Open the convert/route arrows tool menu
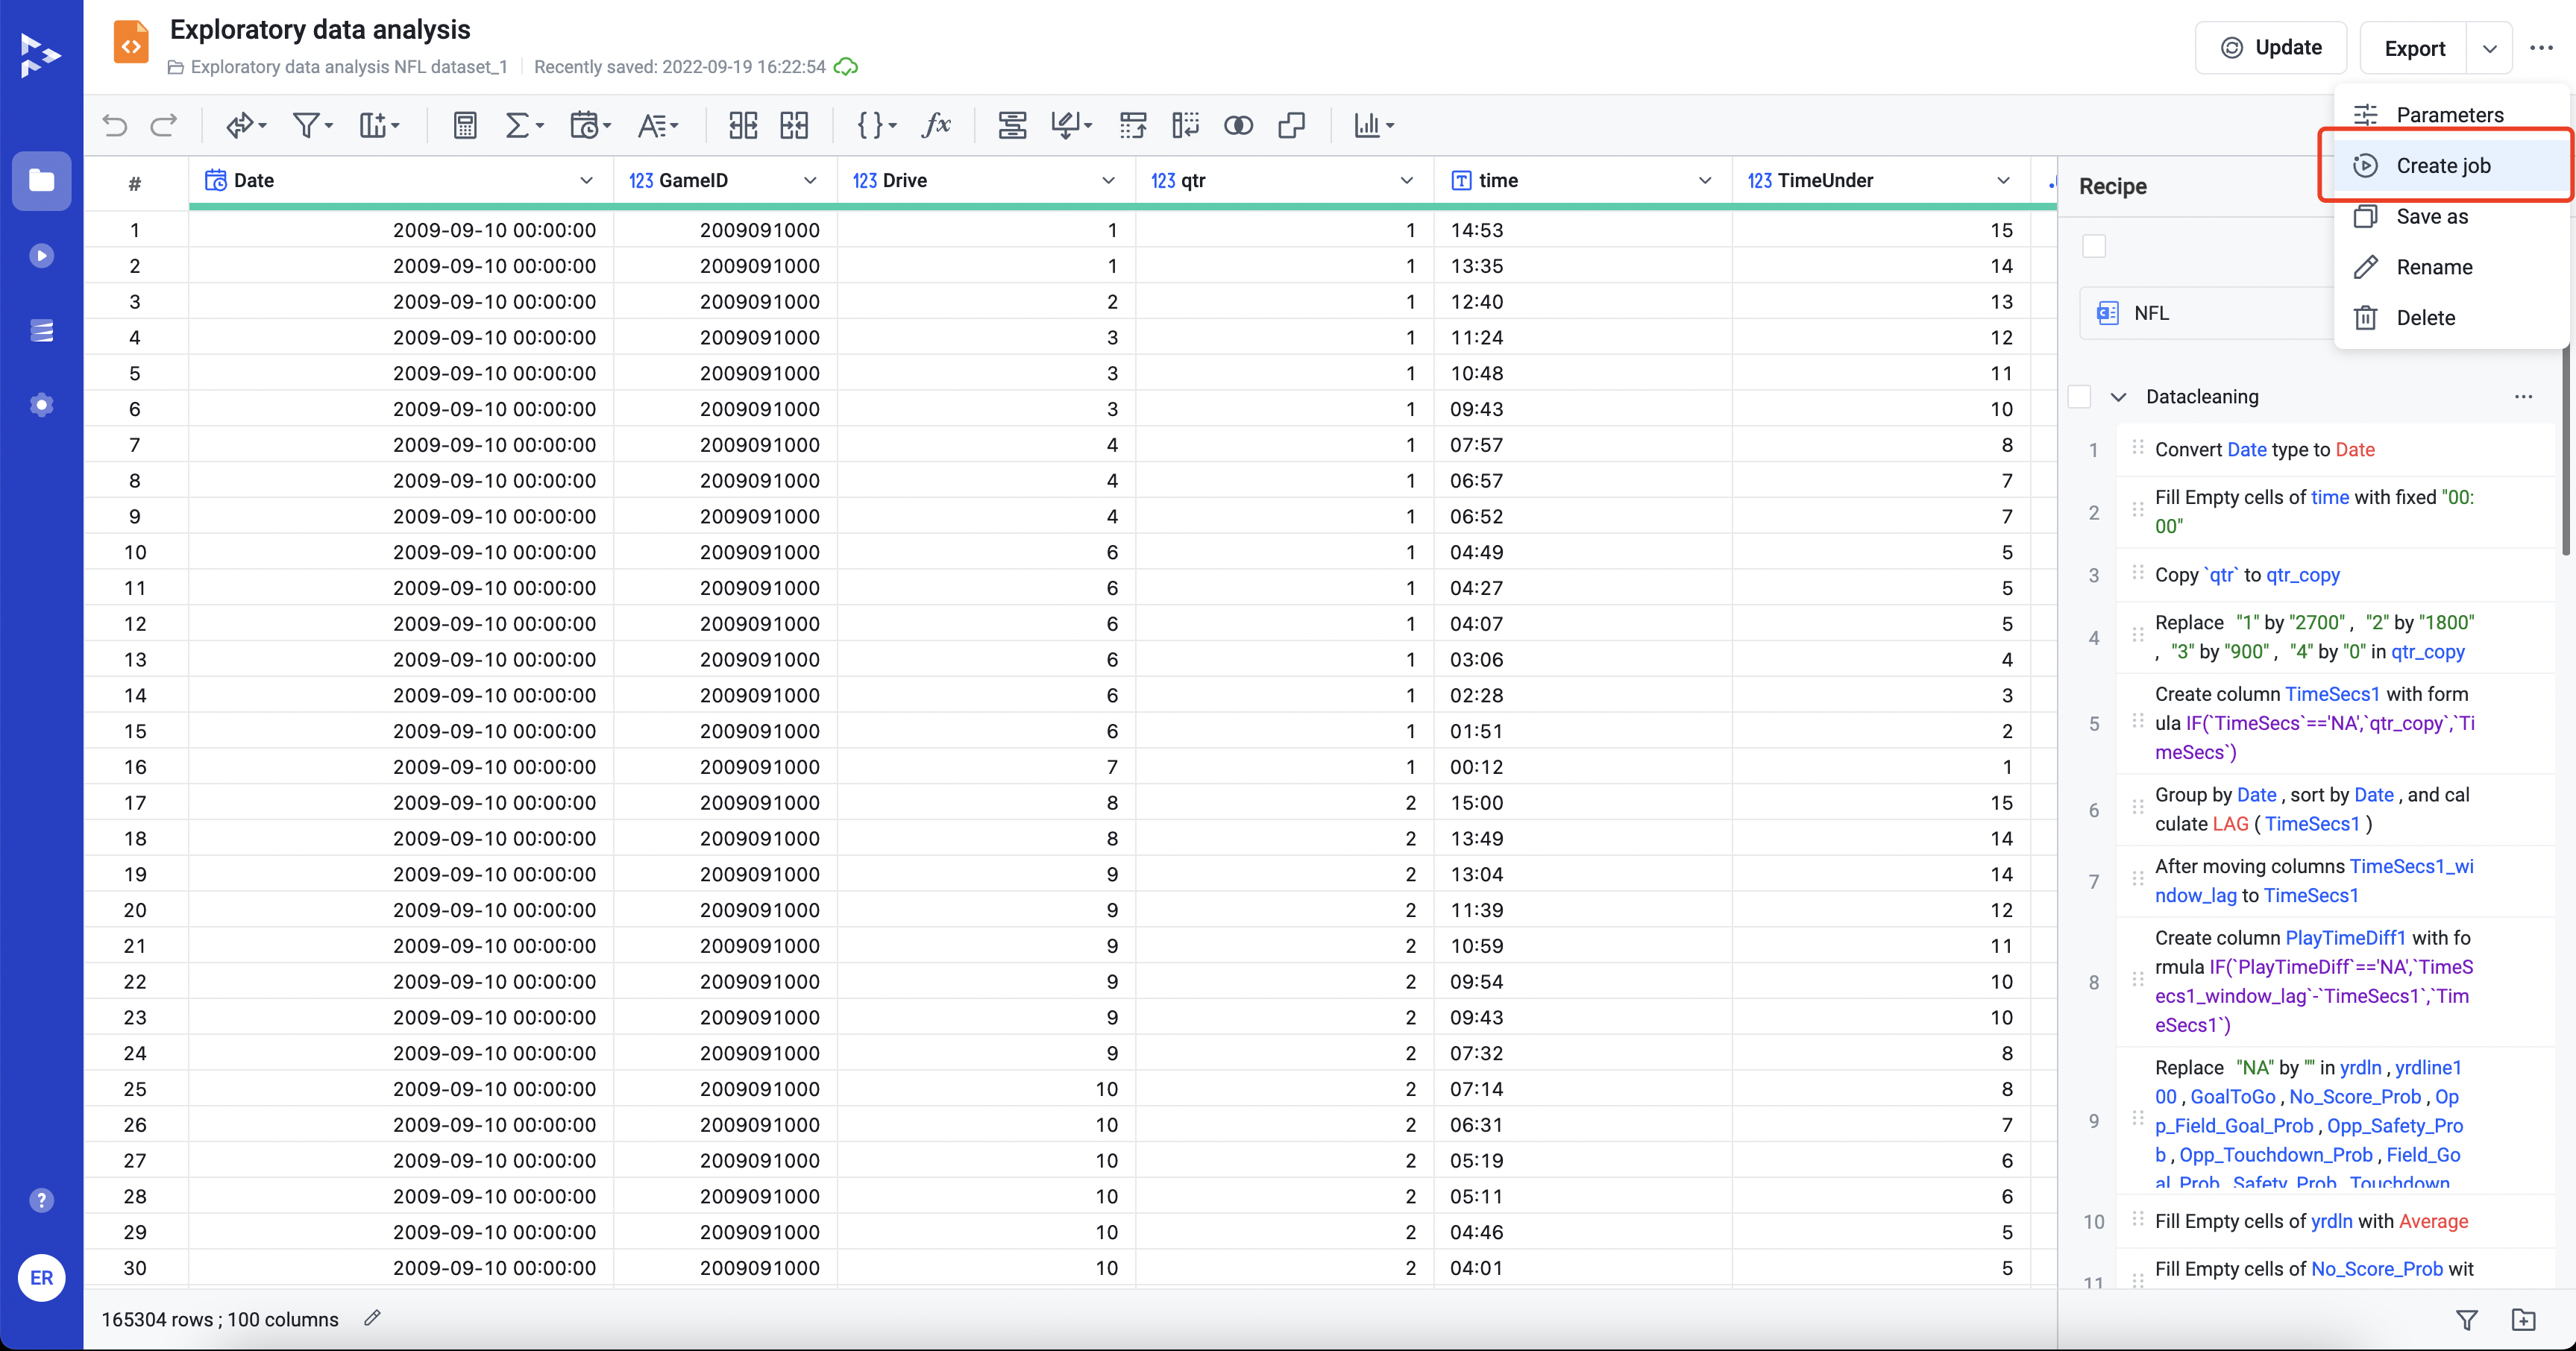Screen dimensions: 2576x1351 [246, 125]
